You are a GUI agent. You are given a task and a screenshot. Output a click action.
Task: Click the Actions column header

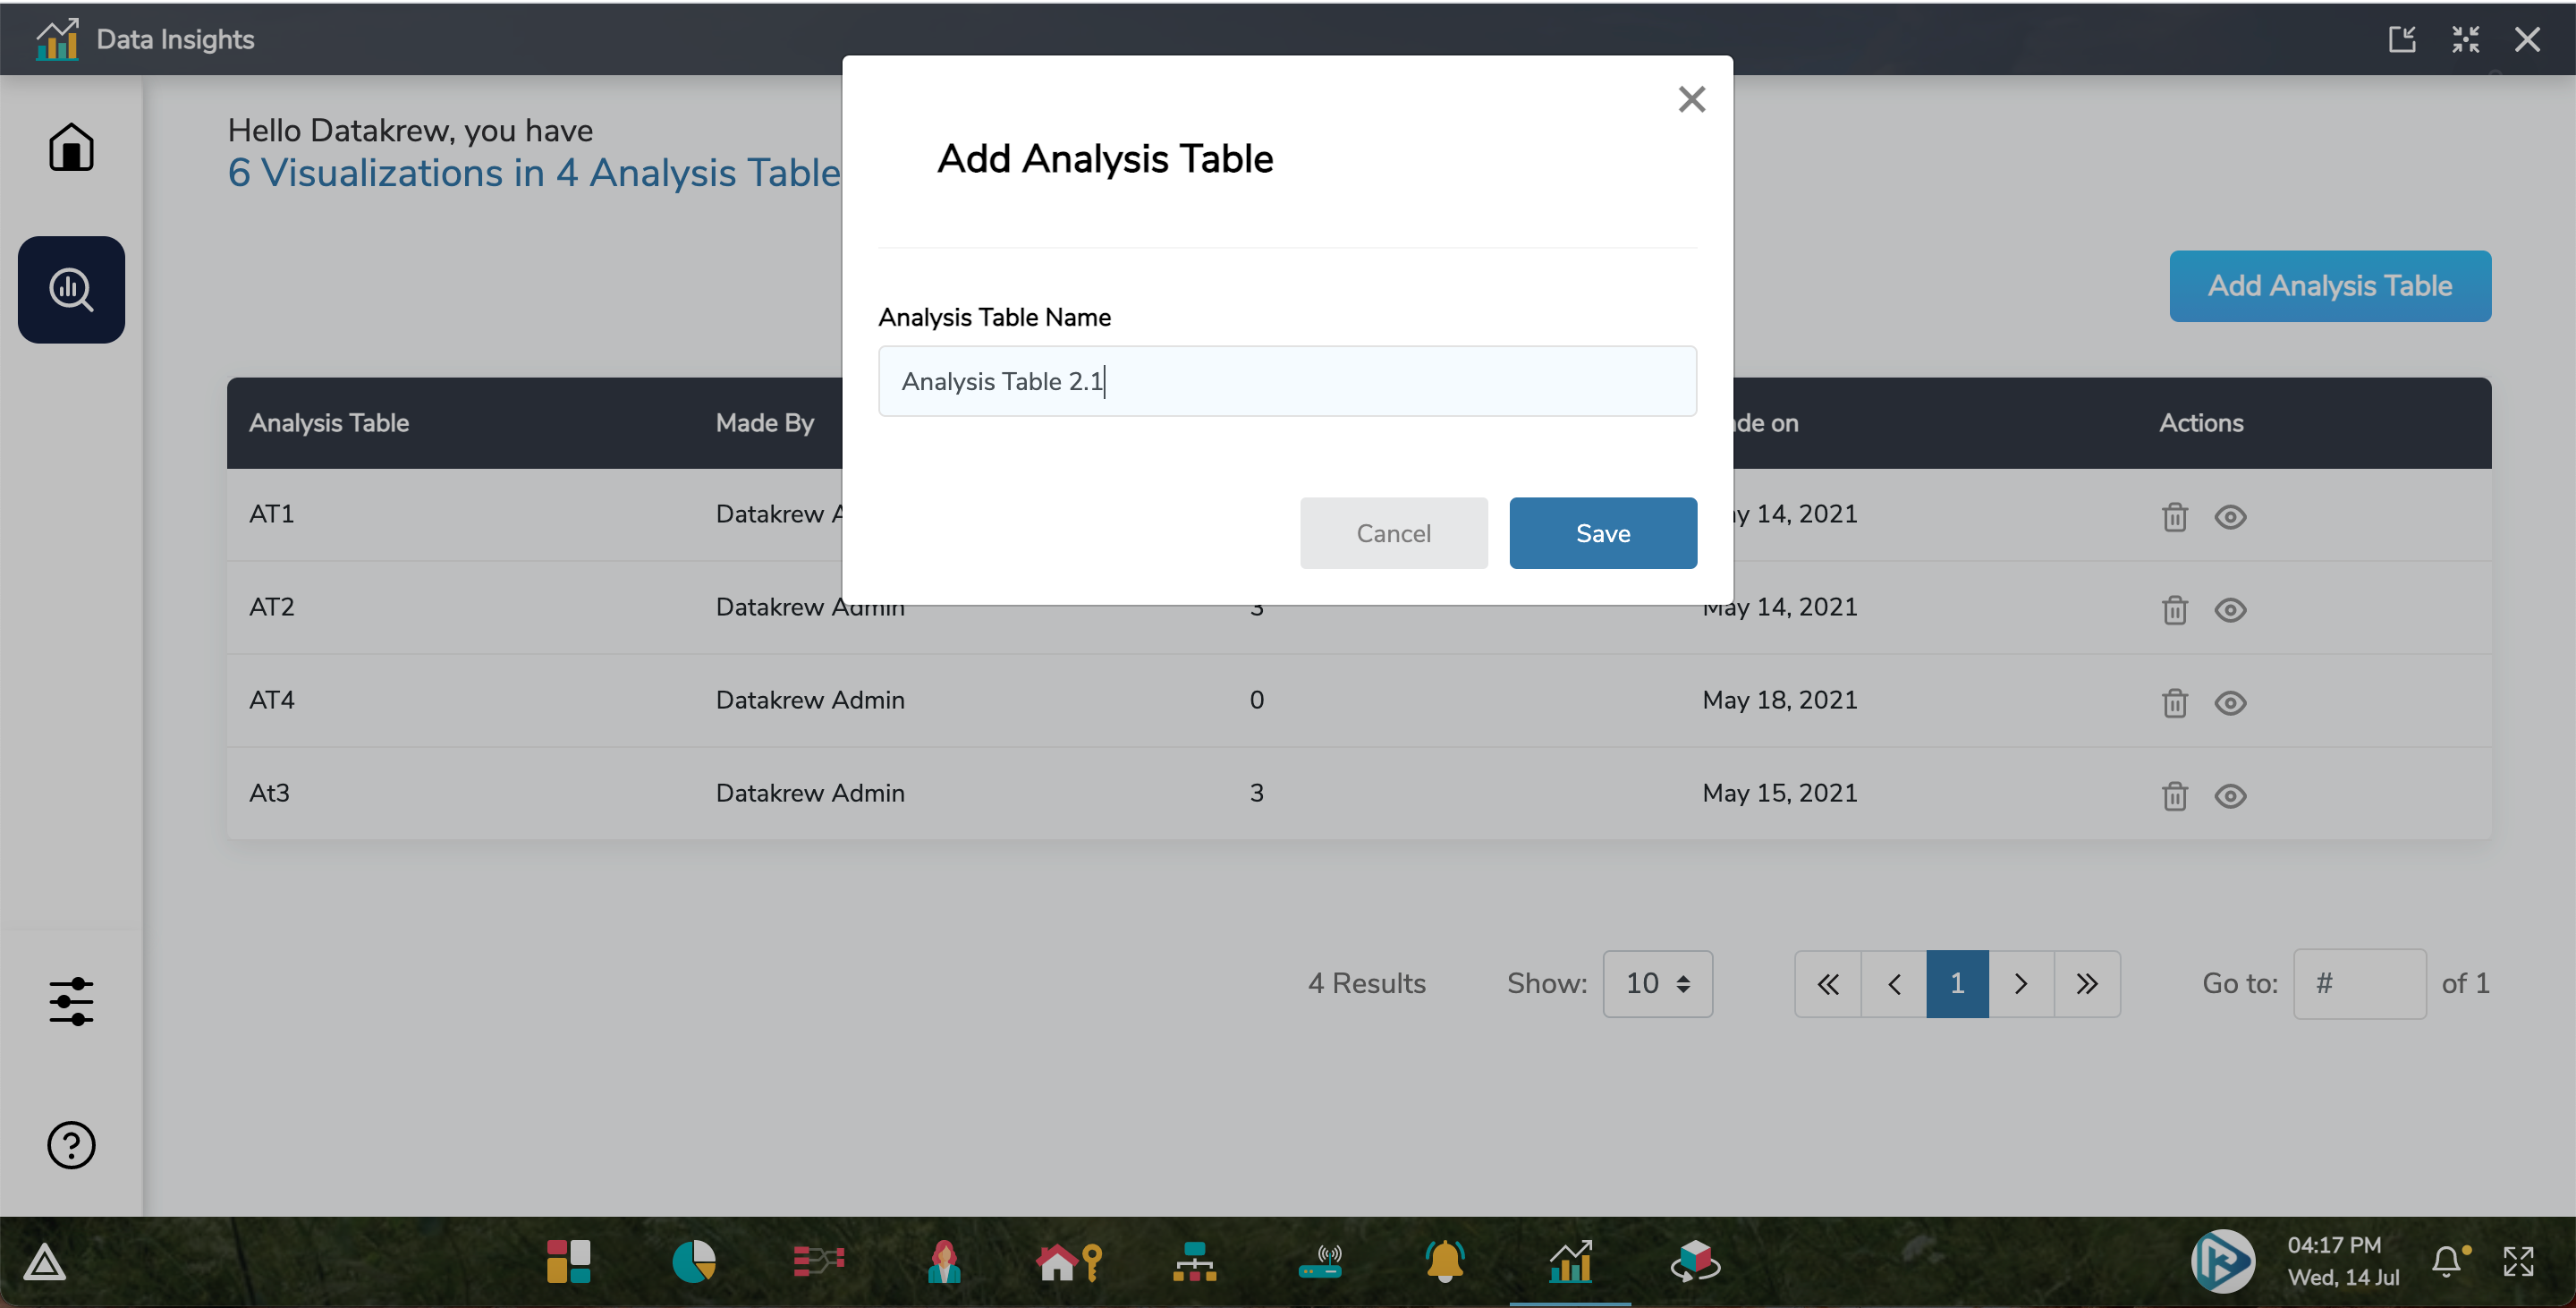2201,423
